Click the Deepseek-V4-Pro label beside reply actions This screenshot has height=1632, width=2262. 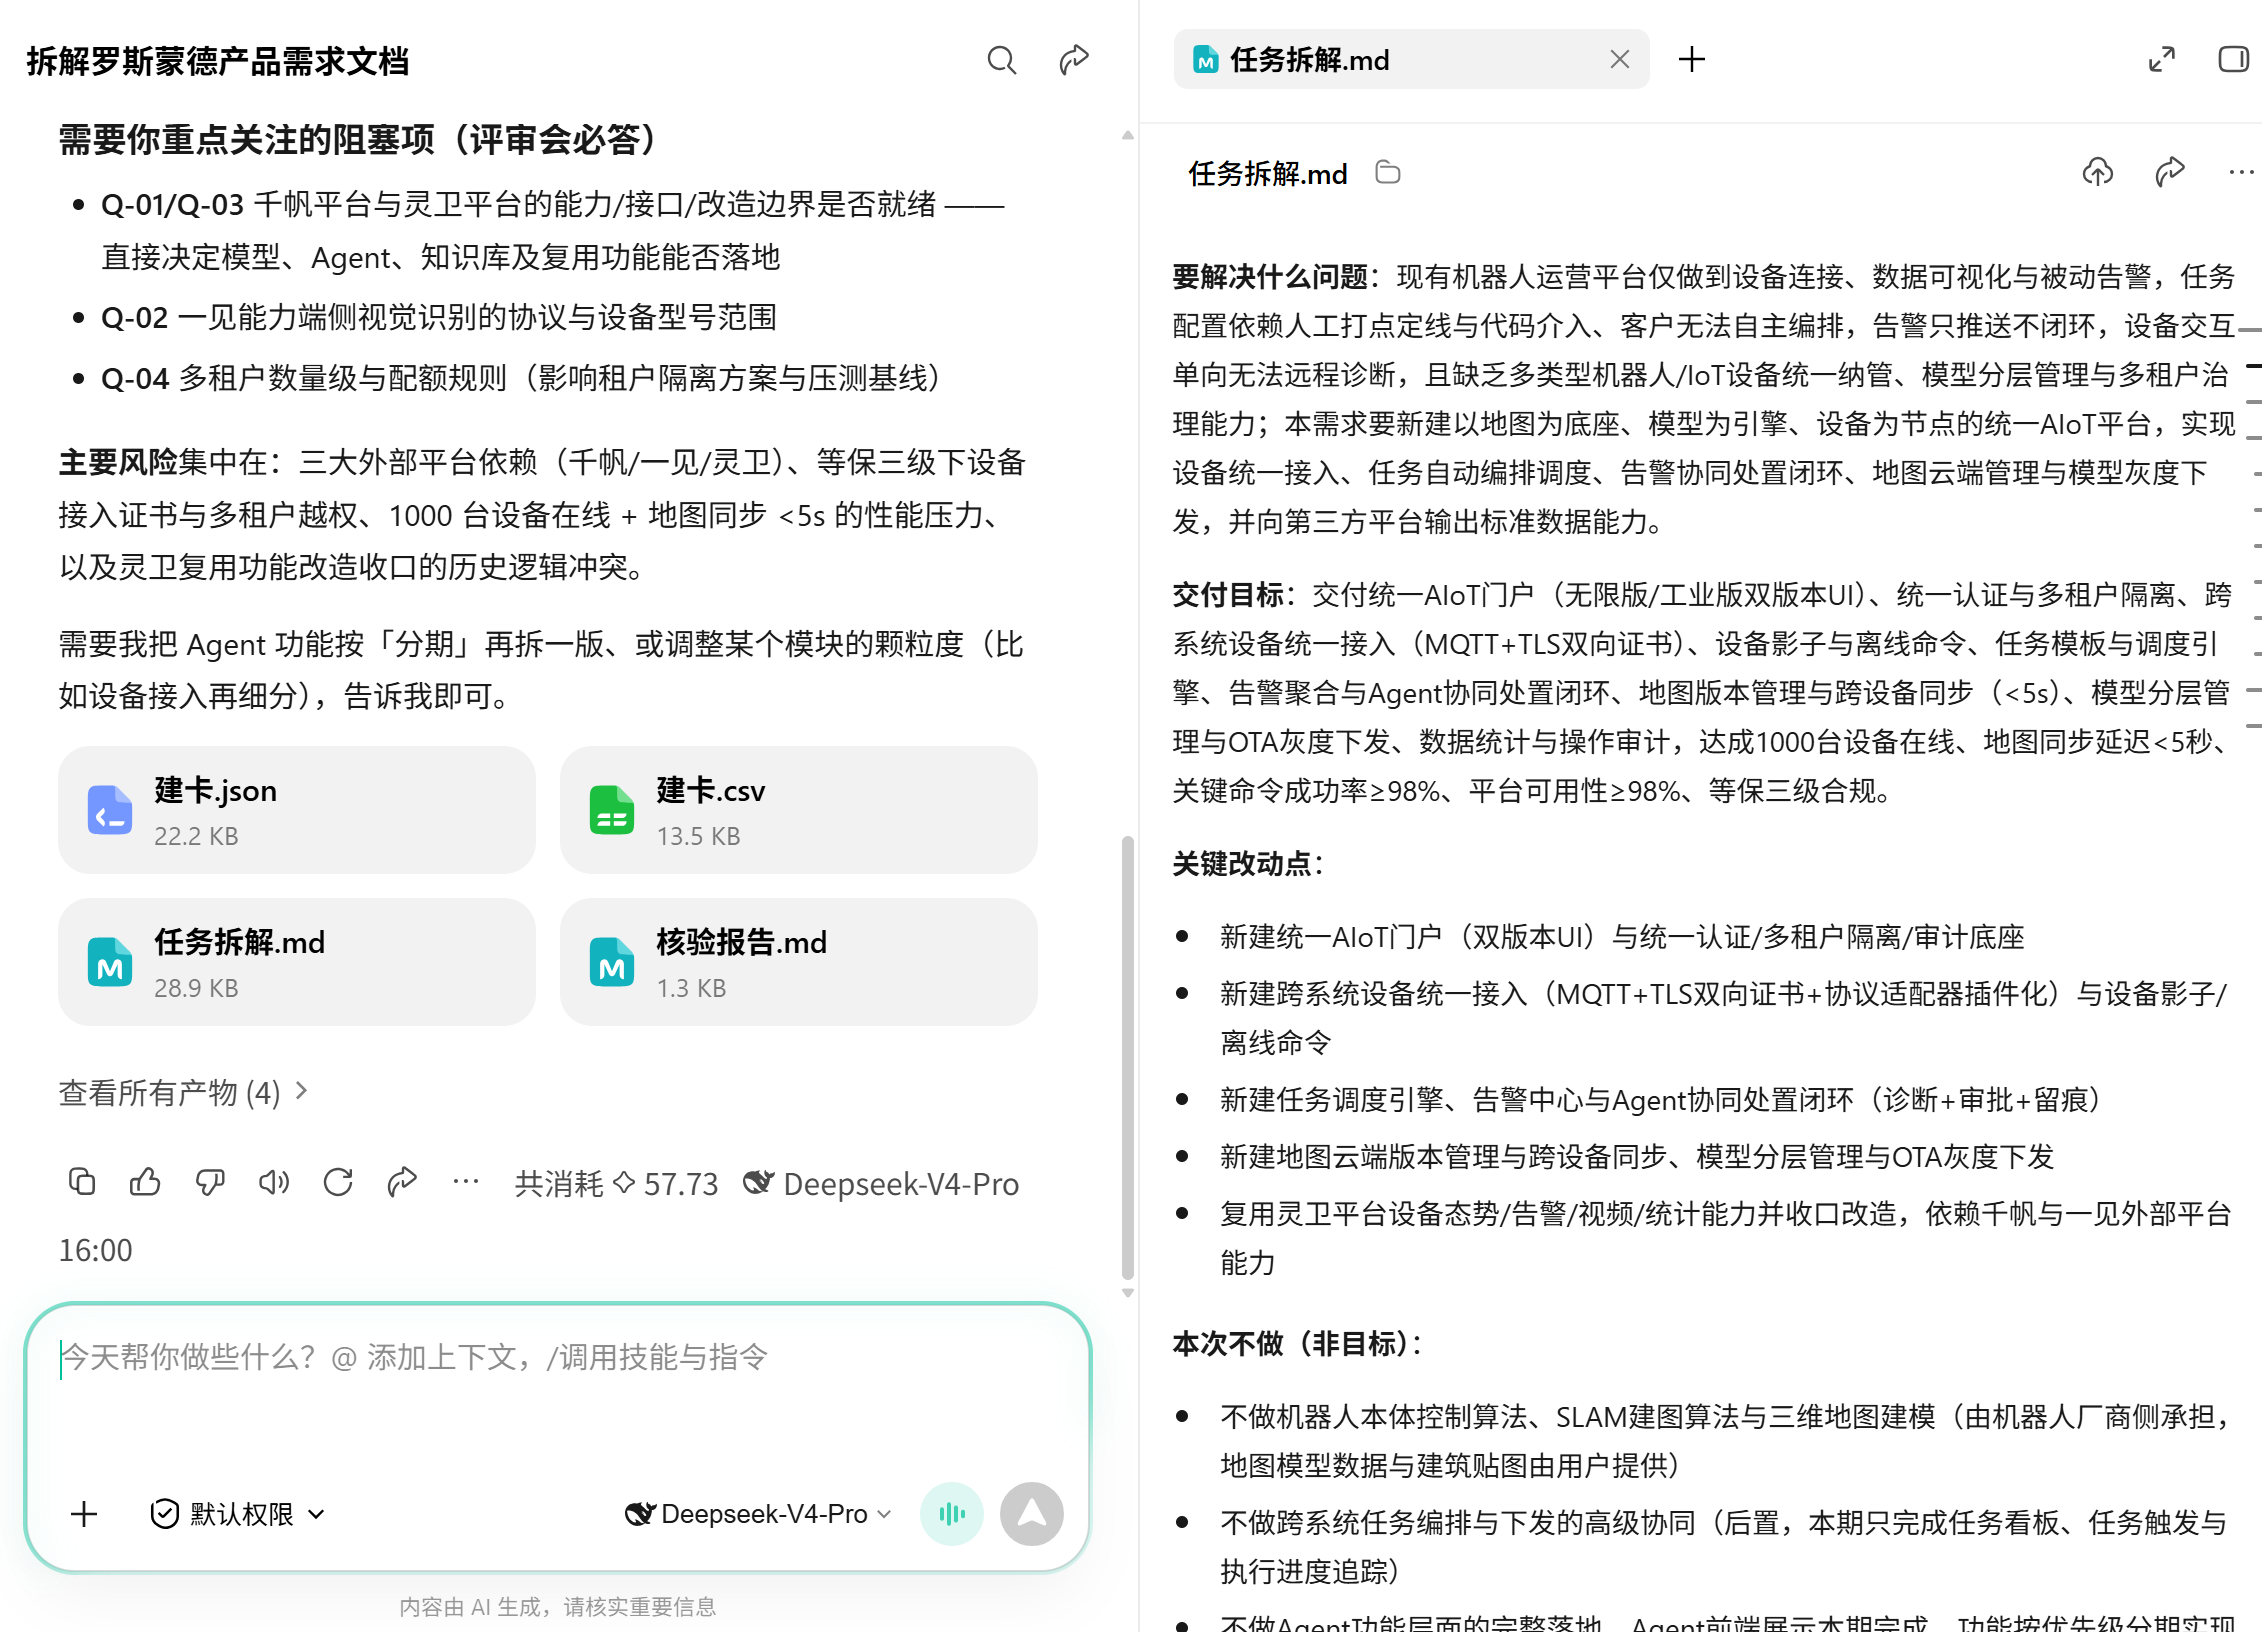point(882,1184)
